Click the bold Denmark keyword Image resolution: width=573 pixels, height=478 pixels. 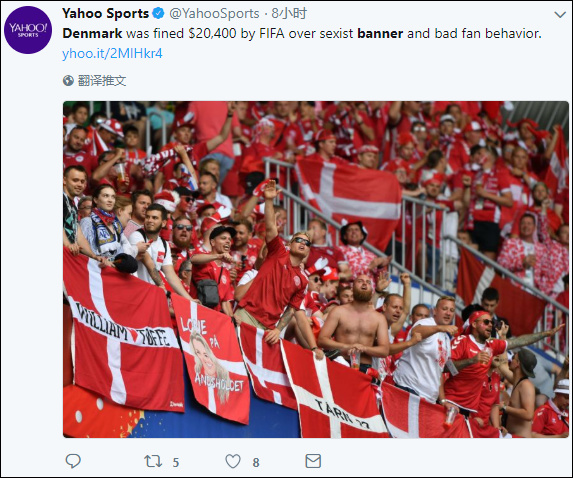(92, 34)
